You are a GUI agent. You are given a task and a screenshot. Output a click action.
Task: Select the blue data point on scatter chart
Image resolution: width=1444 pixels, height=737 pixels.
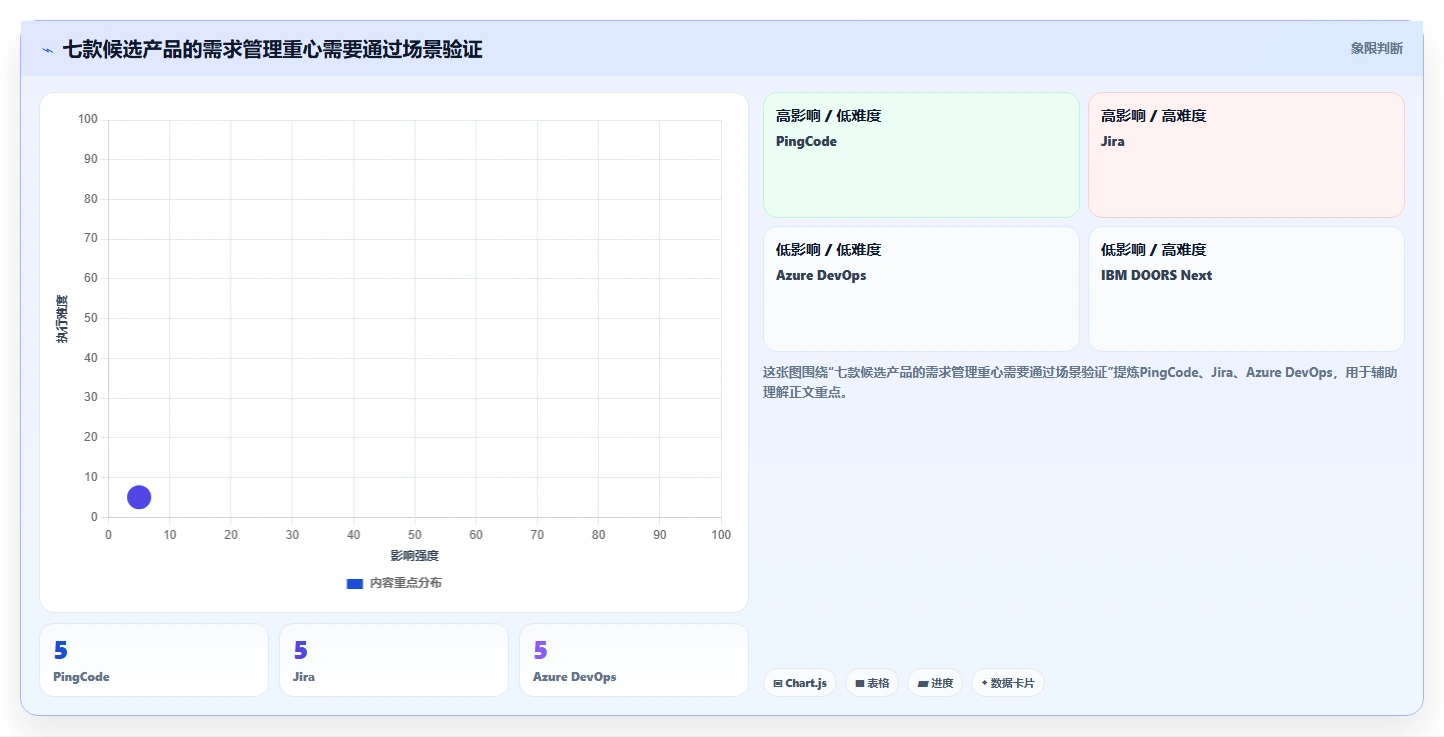point(139,497)
